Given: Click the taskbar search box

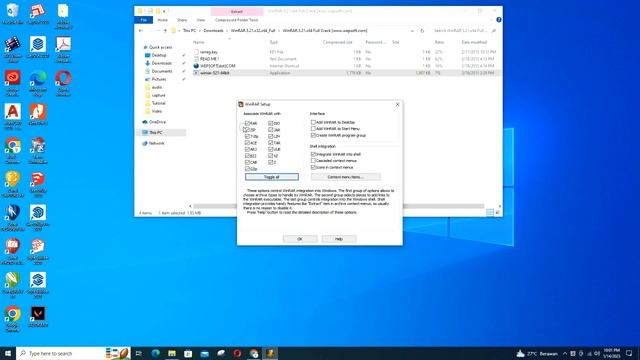Looking at the screenshot, I should click(73, 353).
